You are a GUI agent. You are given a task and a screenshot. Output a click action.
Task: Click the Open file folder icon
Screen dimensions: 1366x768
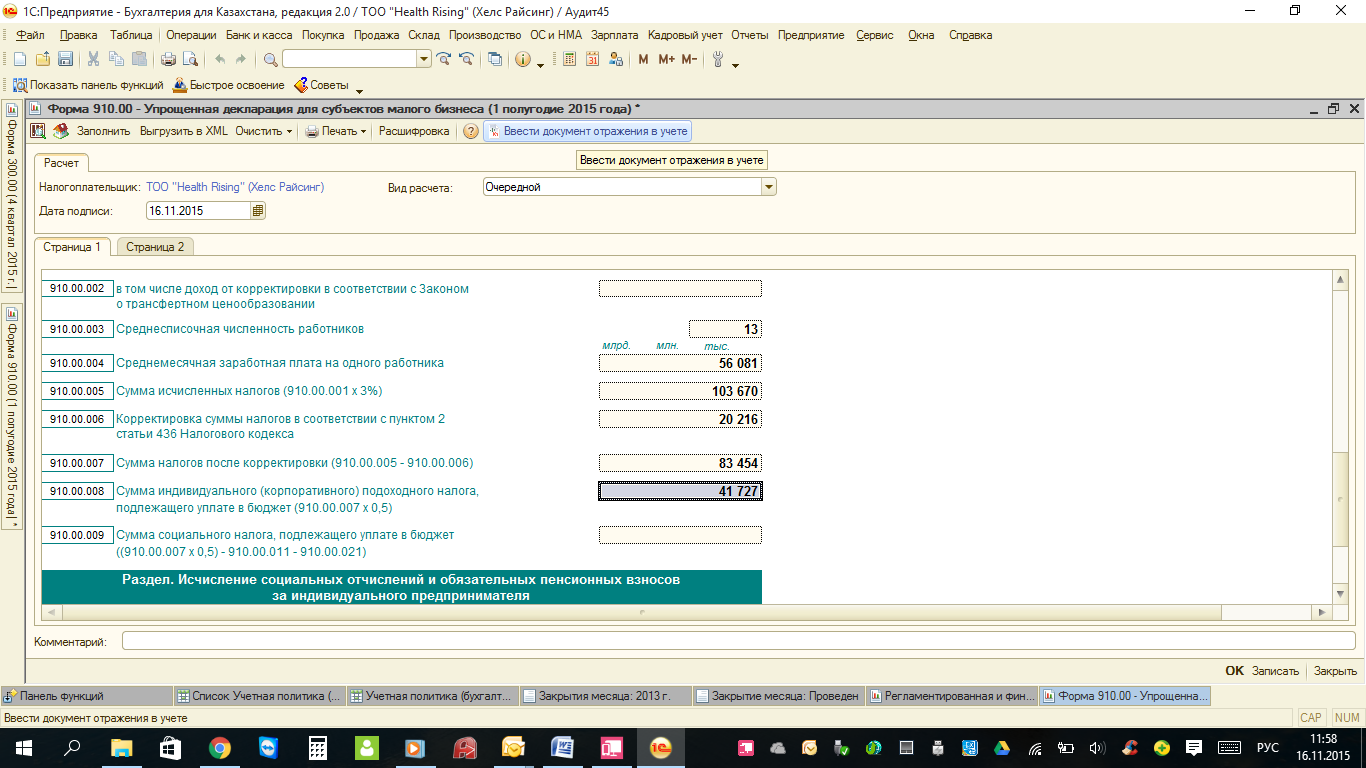(43, 59)
